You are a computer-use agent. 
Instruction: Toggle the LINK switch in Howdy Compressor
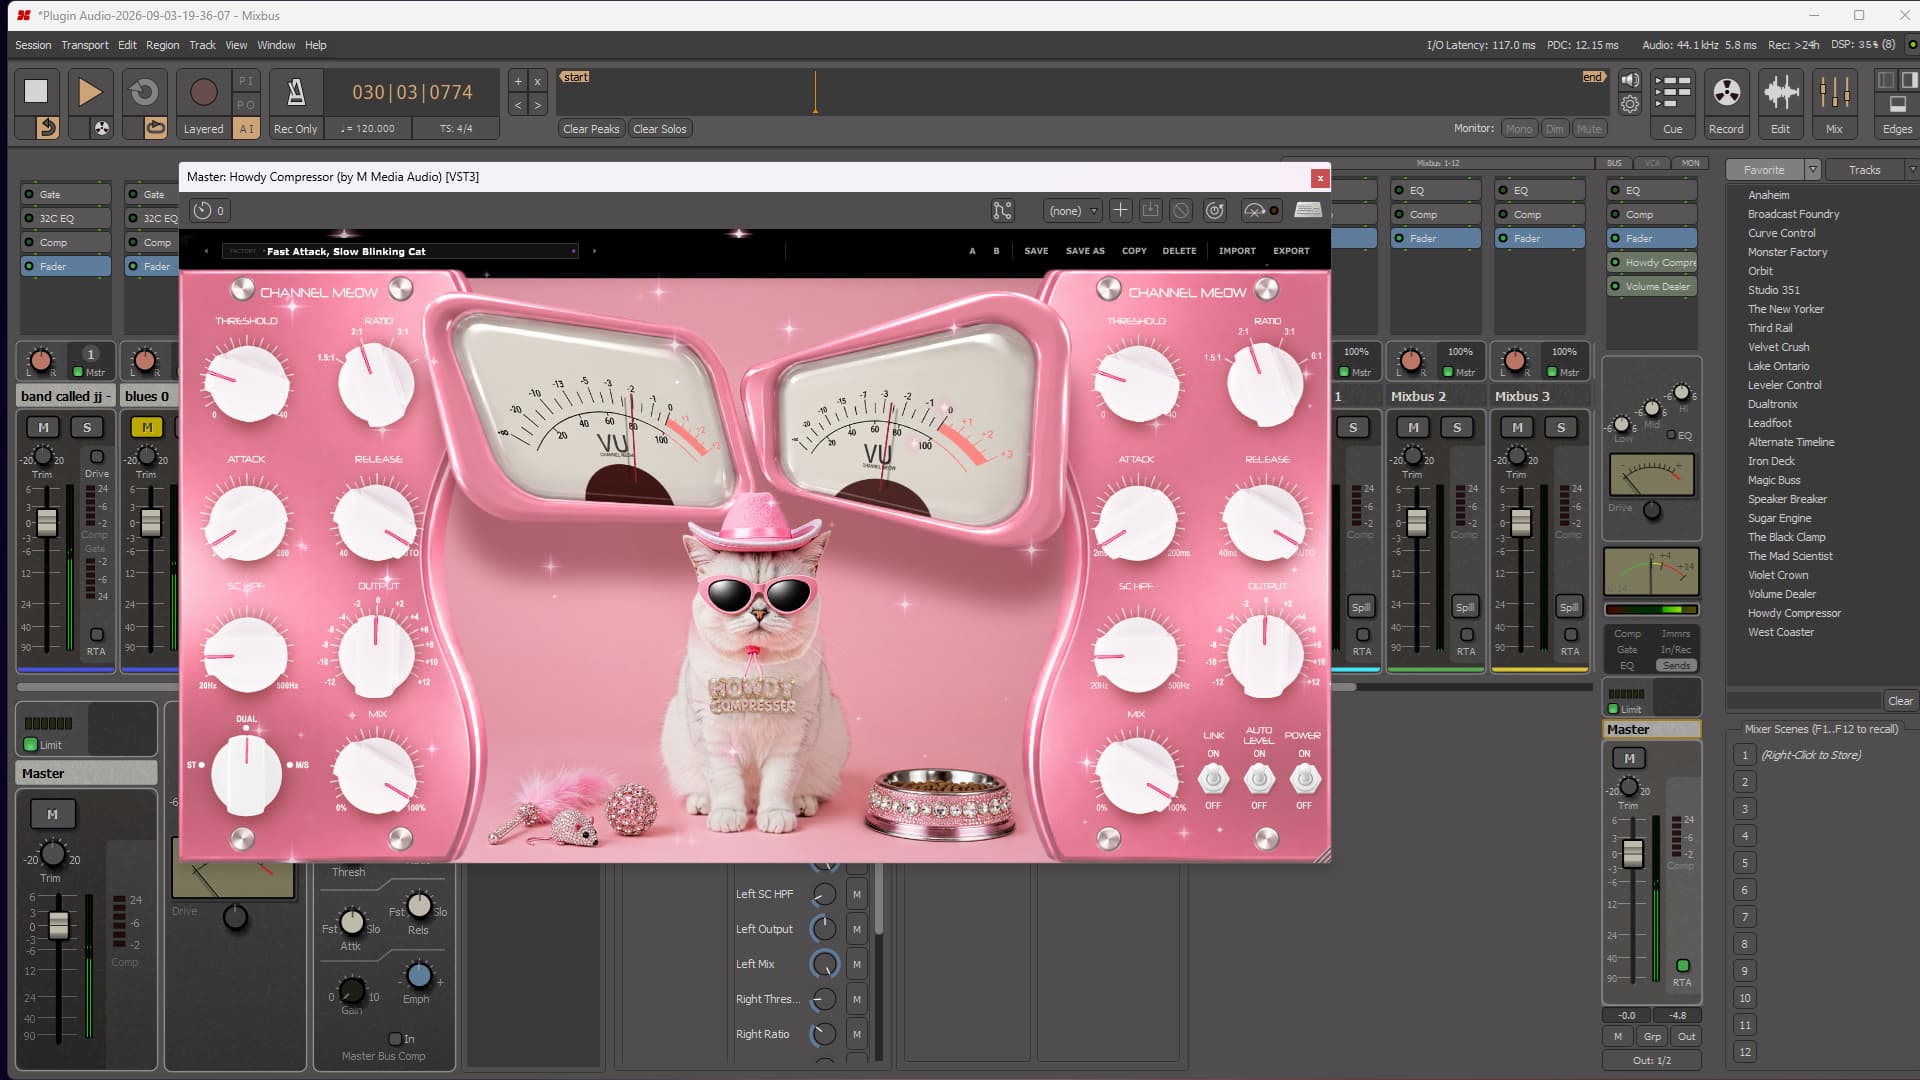1213,778
